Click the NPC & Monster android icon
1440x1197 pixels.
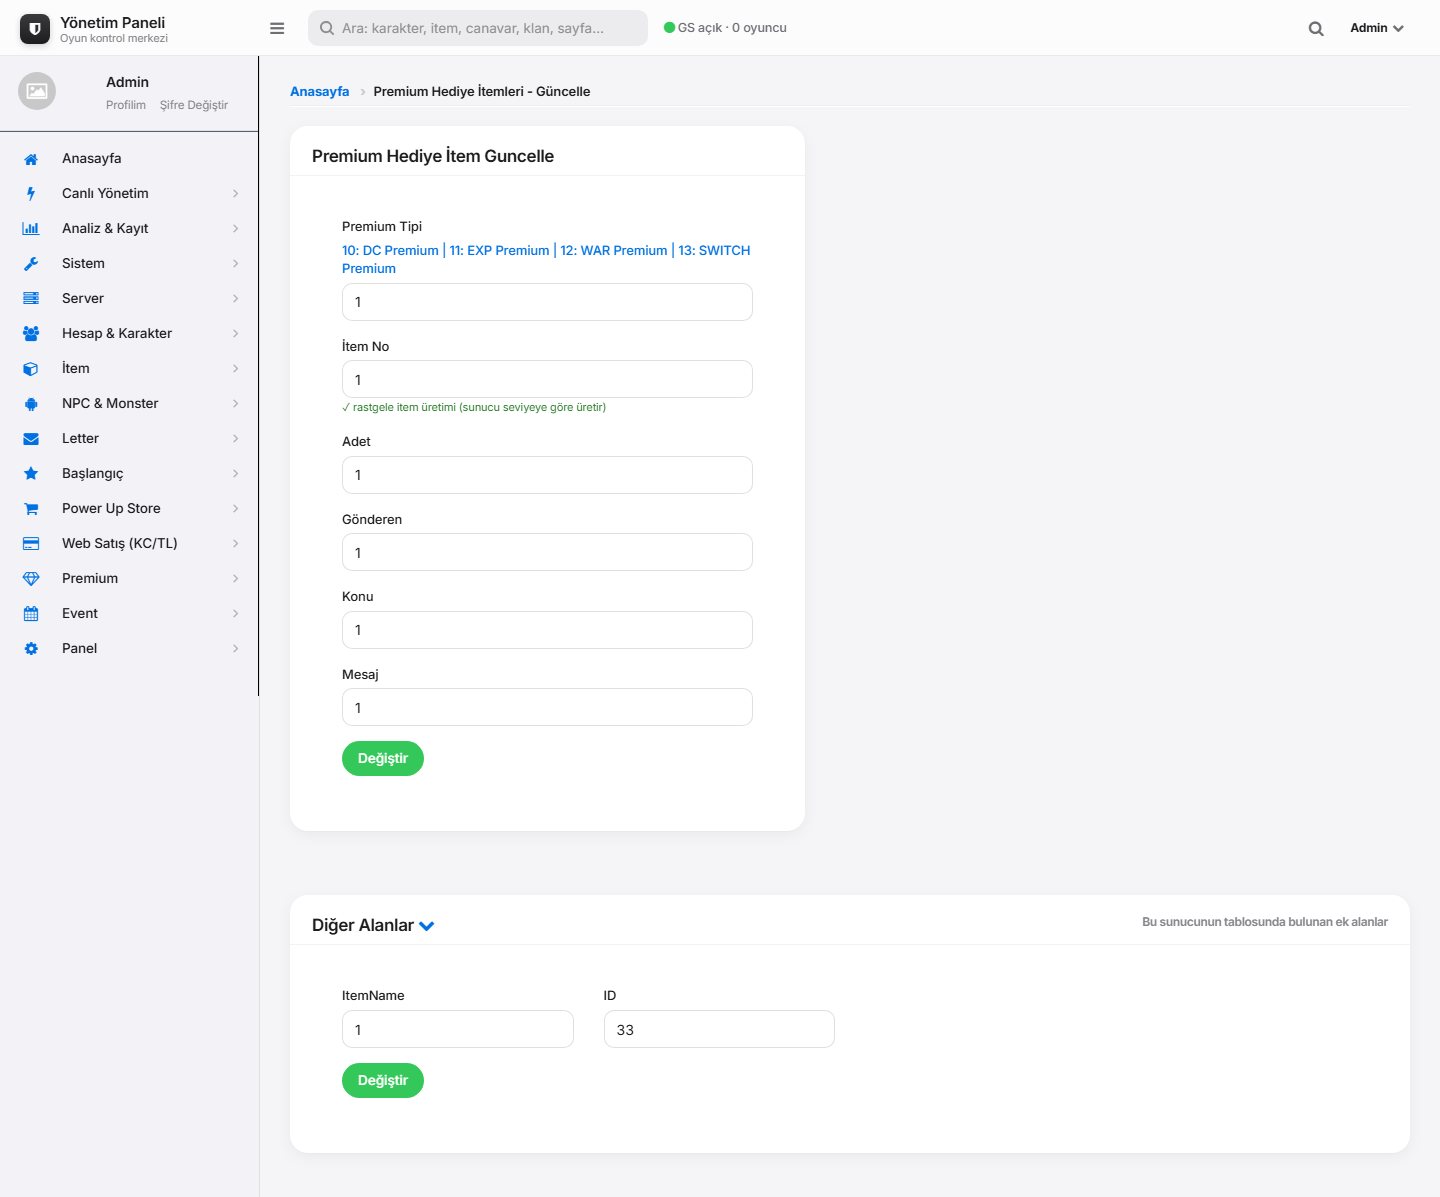31,404
